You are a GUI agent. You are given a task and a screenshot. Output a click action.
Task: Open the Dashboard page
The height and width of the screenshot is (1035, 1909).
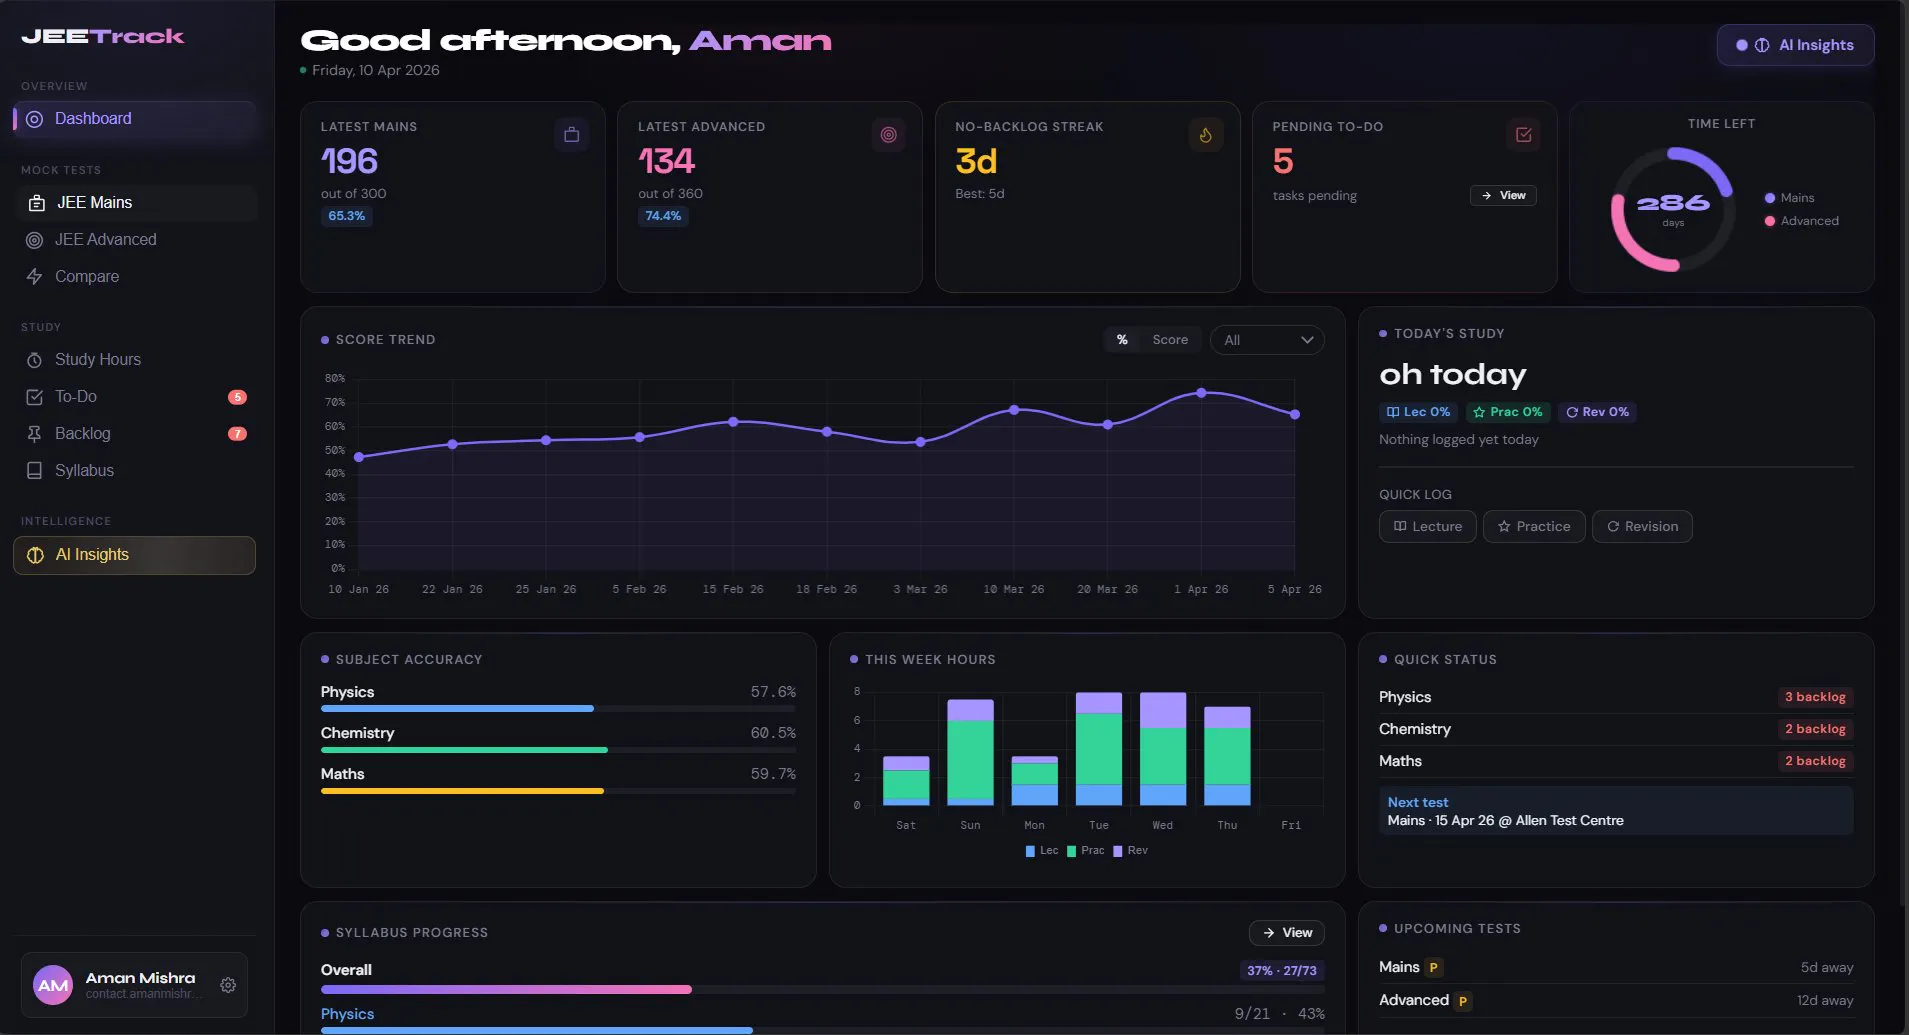pyautogui.click(x=135, y=119)
